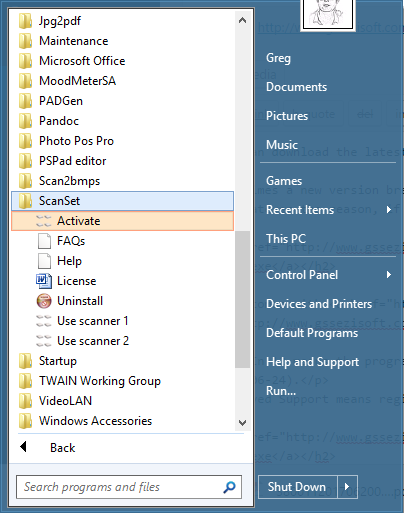Viewport: 404px width, 513px height.
Task: Click the Photo Pos Pro folder icon
Action: pos(26,141)
